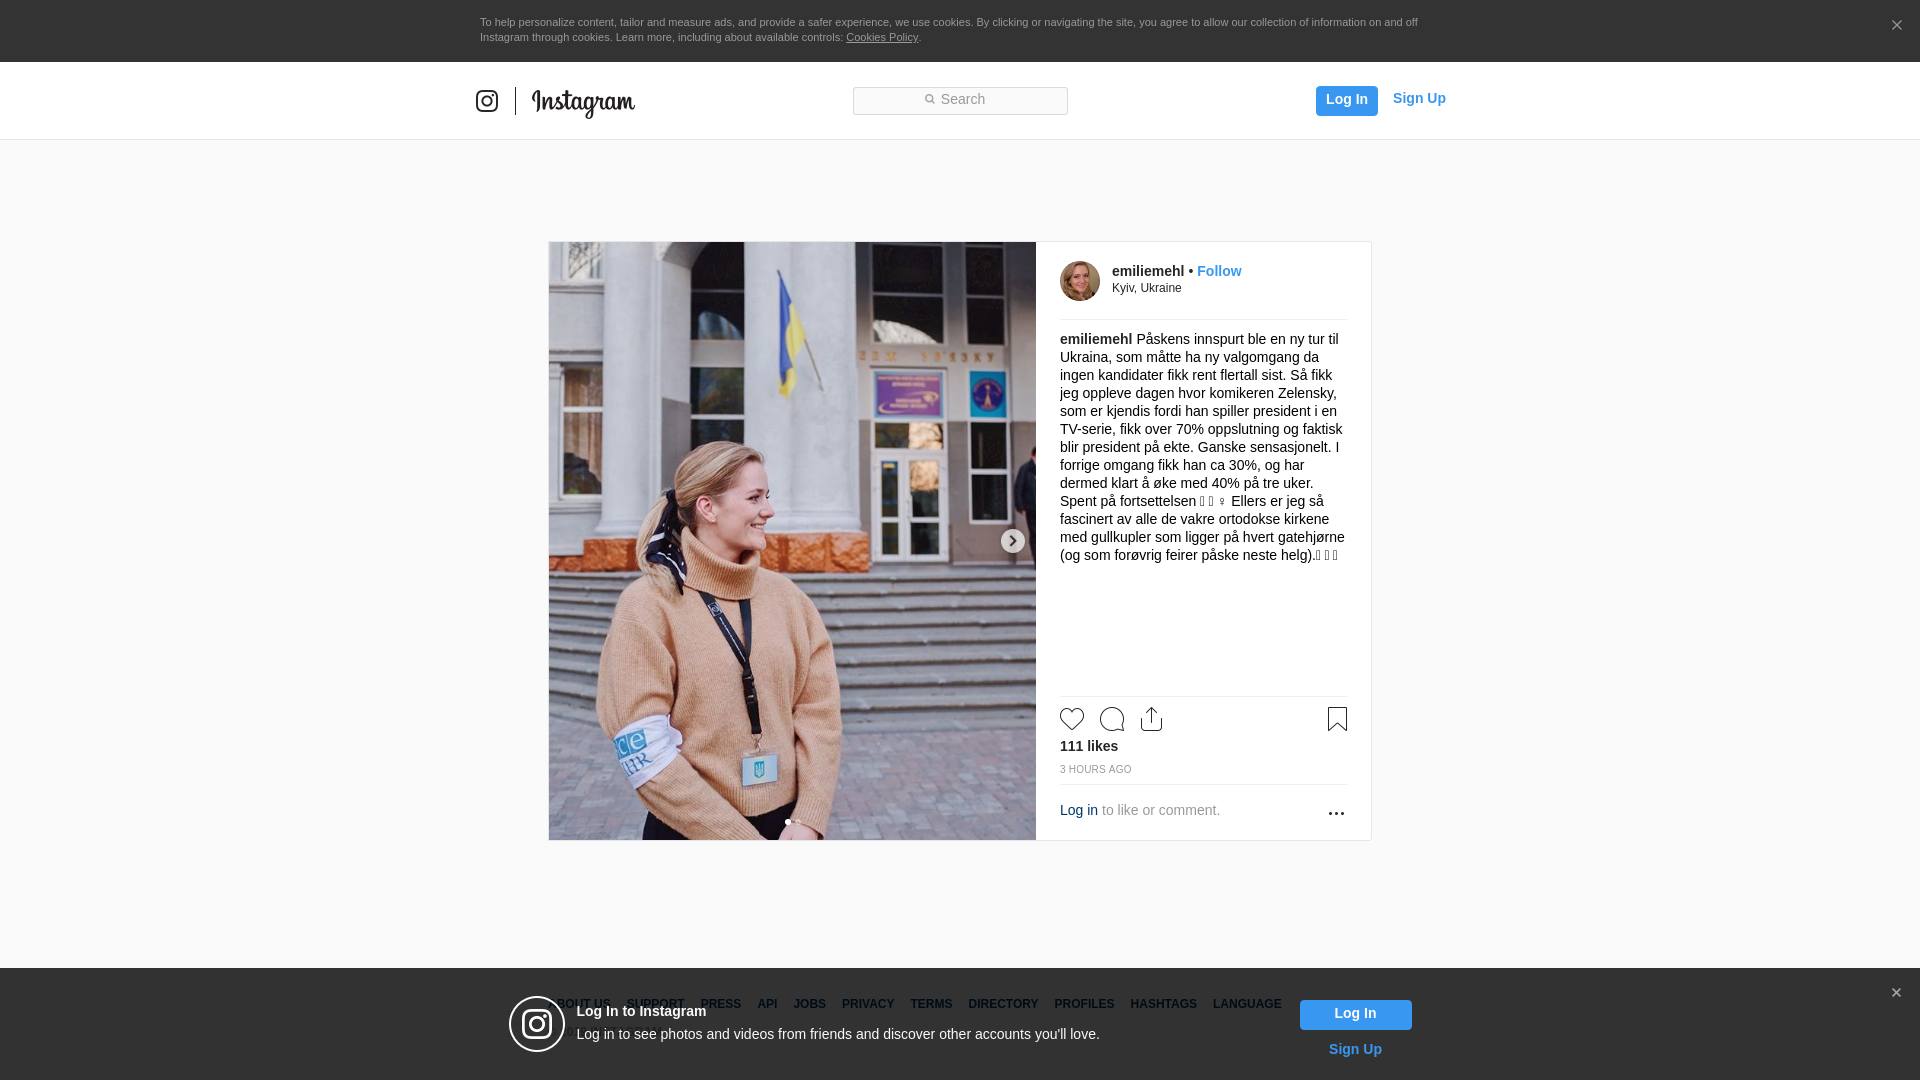Advance to next photo in carousel
1920x1080 pixels.
click(1013, 541)
